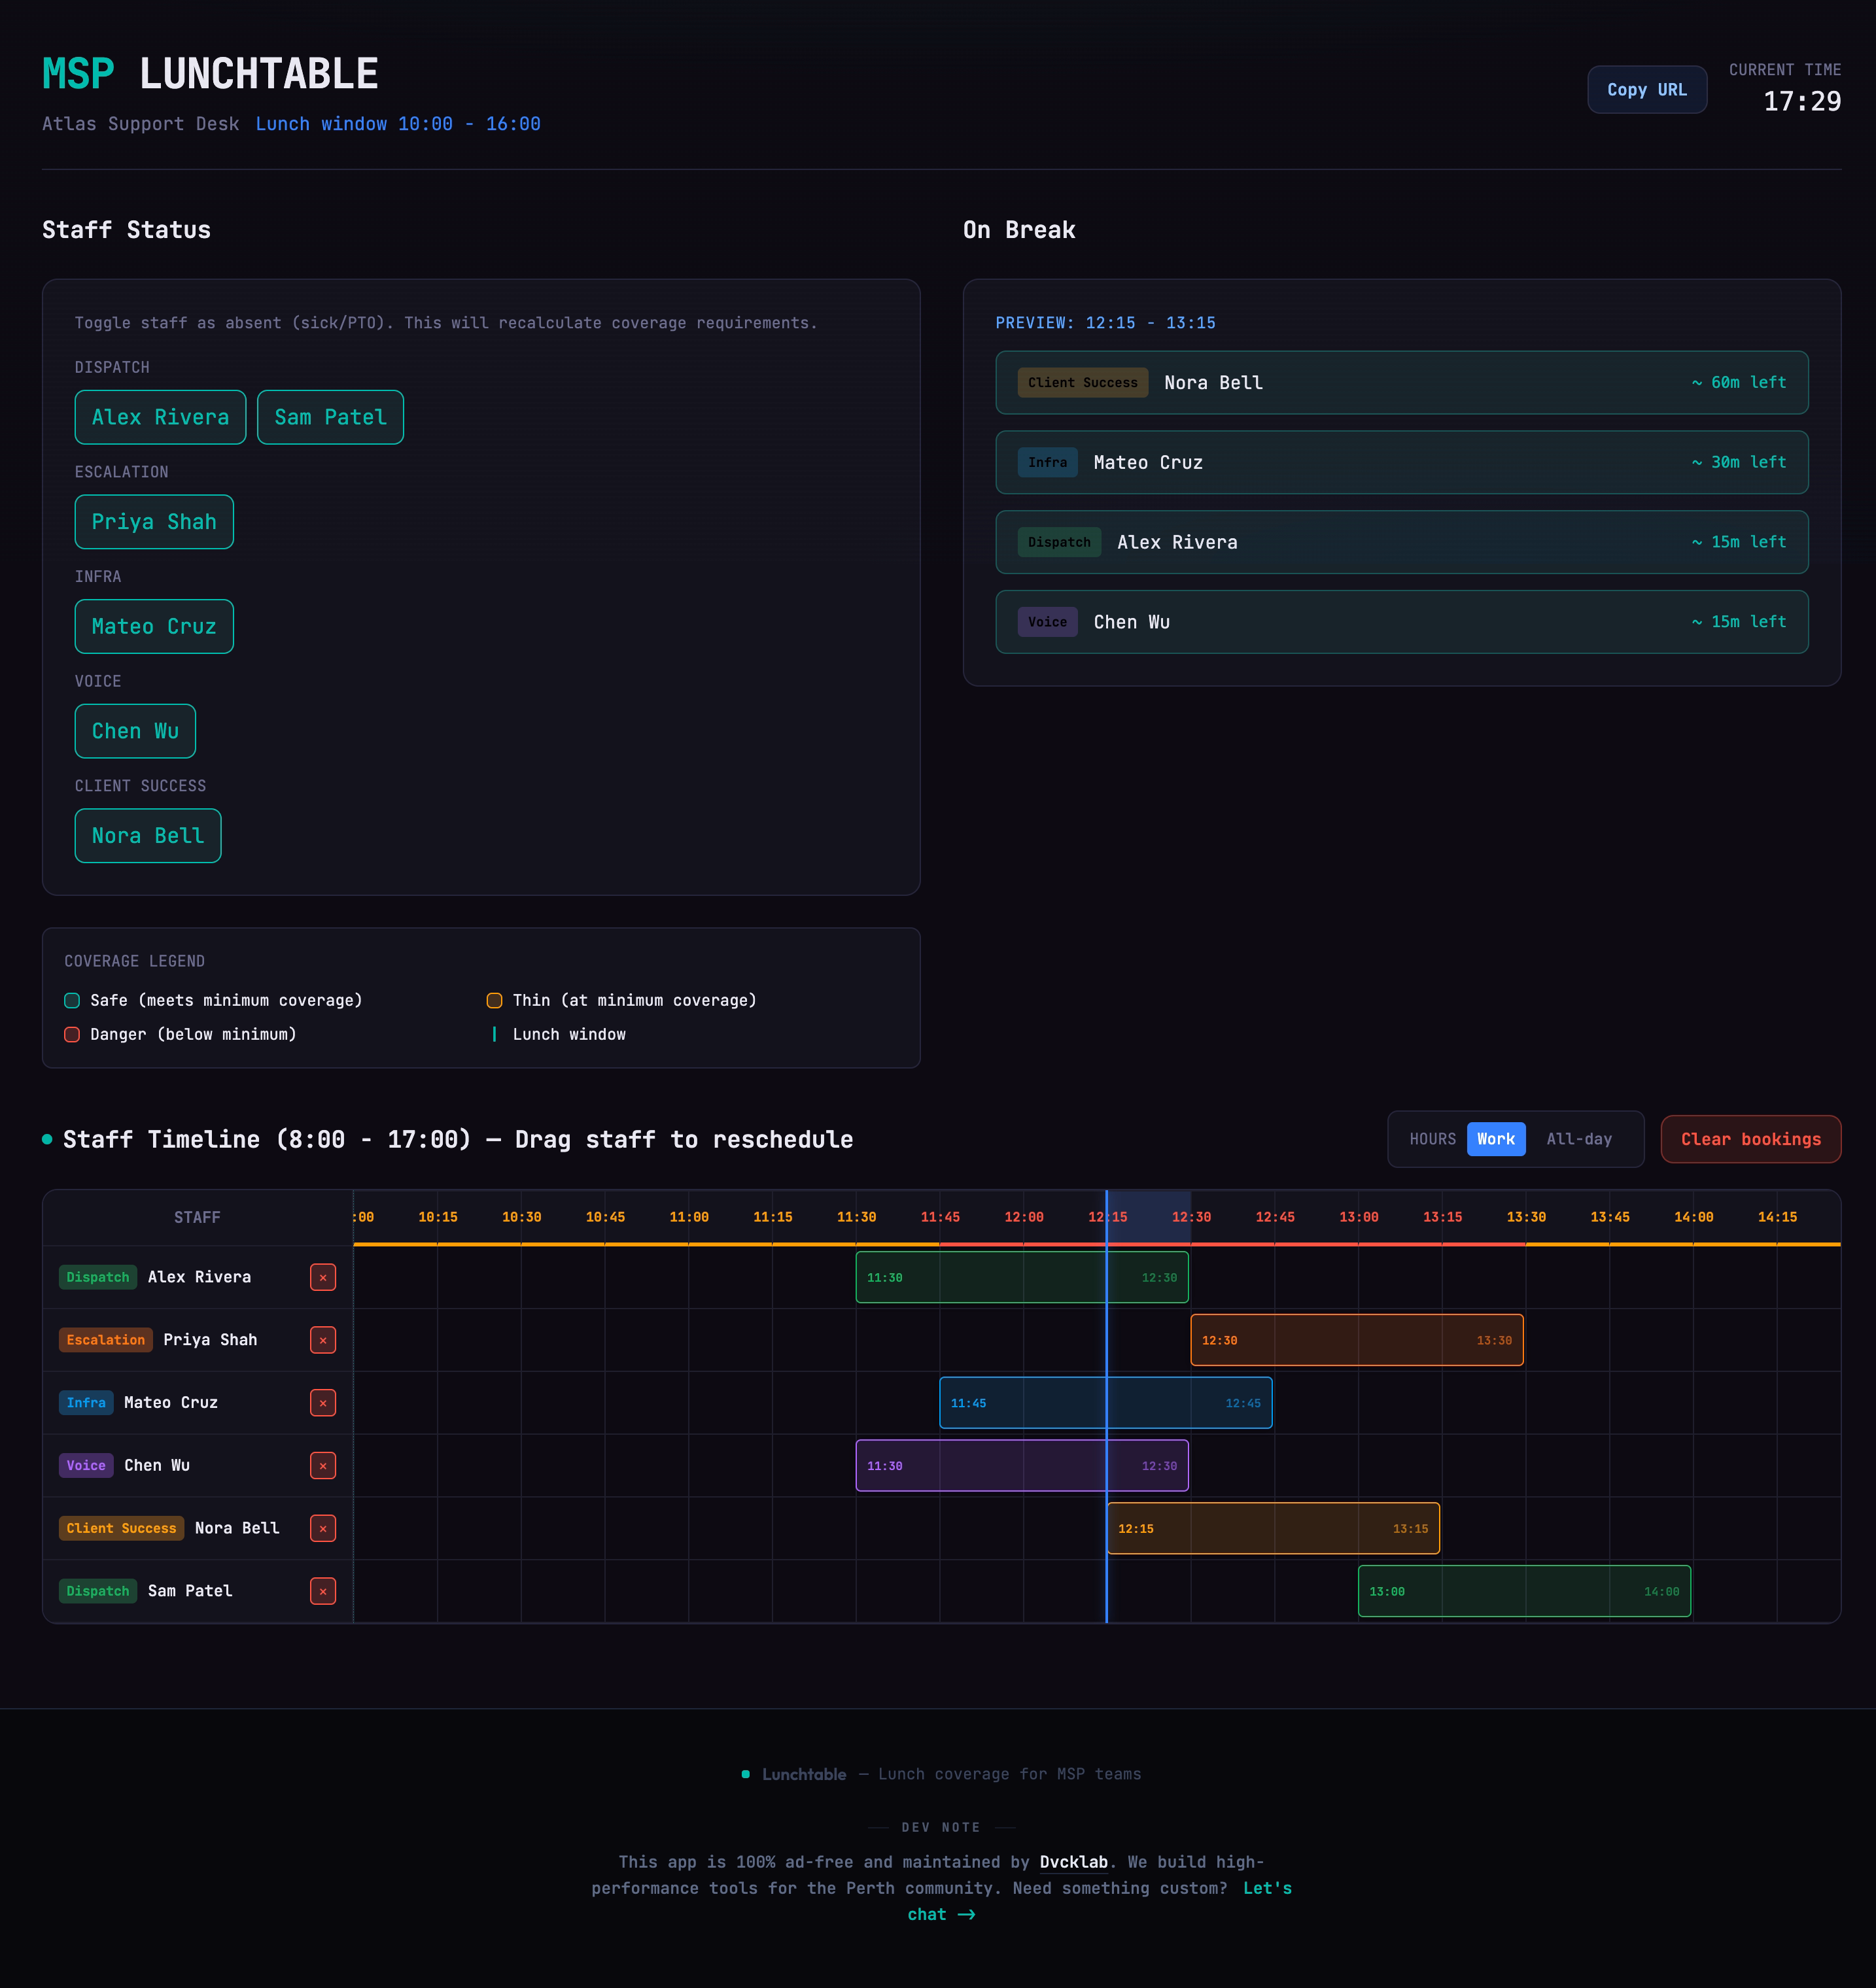The image size is (1876, 1988).
Task: Remove Chen Wu's timeline booking with ×
Action: click(x=322, y=1466)
